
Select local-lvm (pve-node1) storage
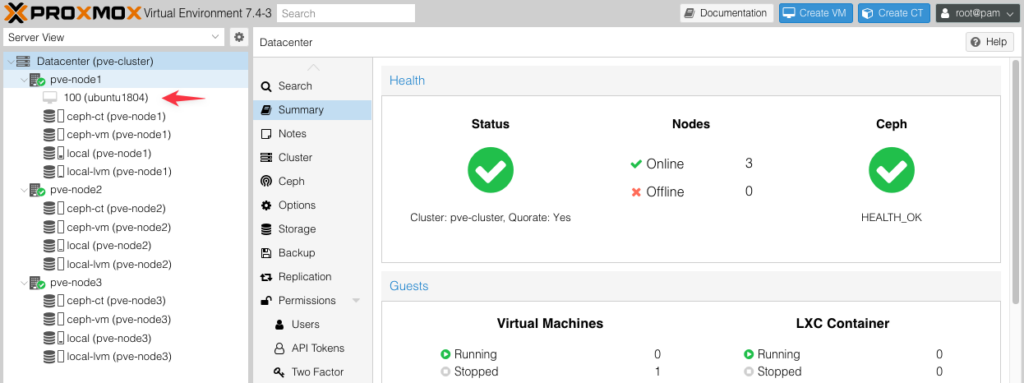coord(119,172)
